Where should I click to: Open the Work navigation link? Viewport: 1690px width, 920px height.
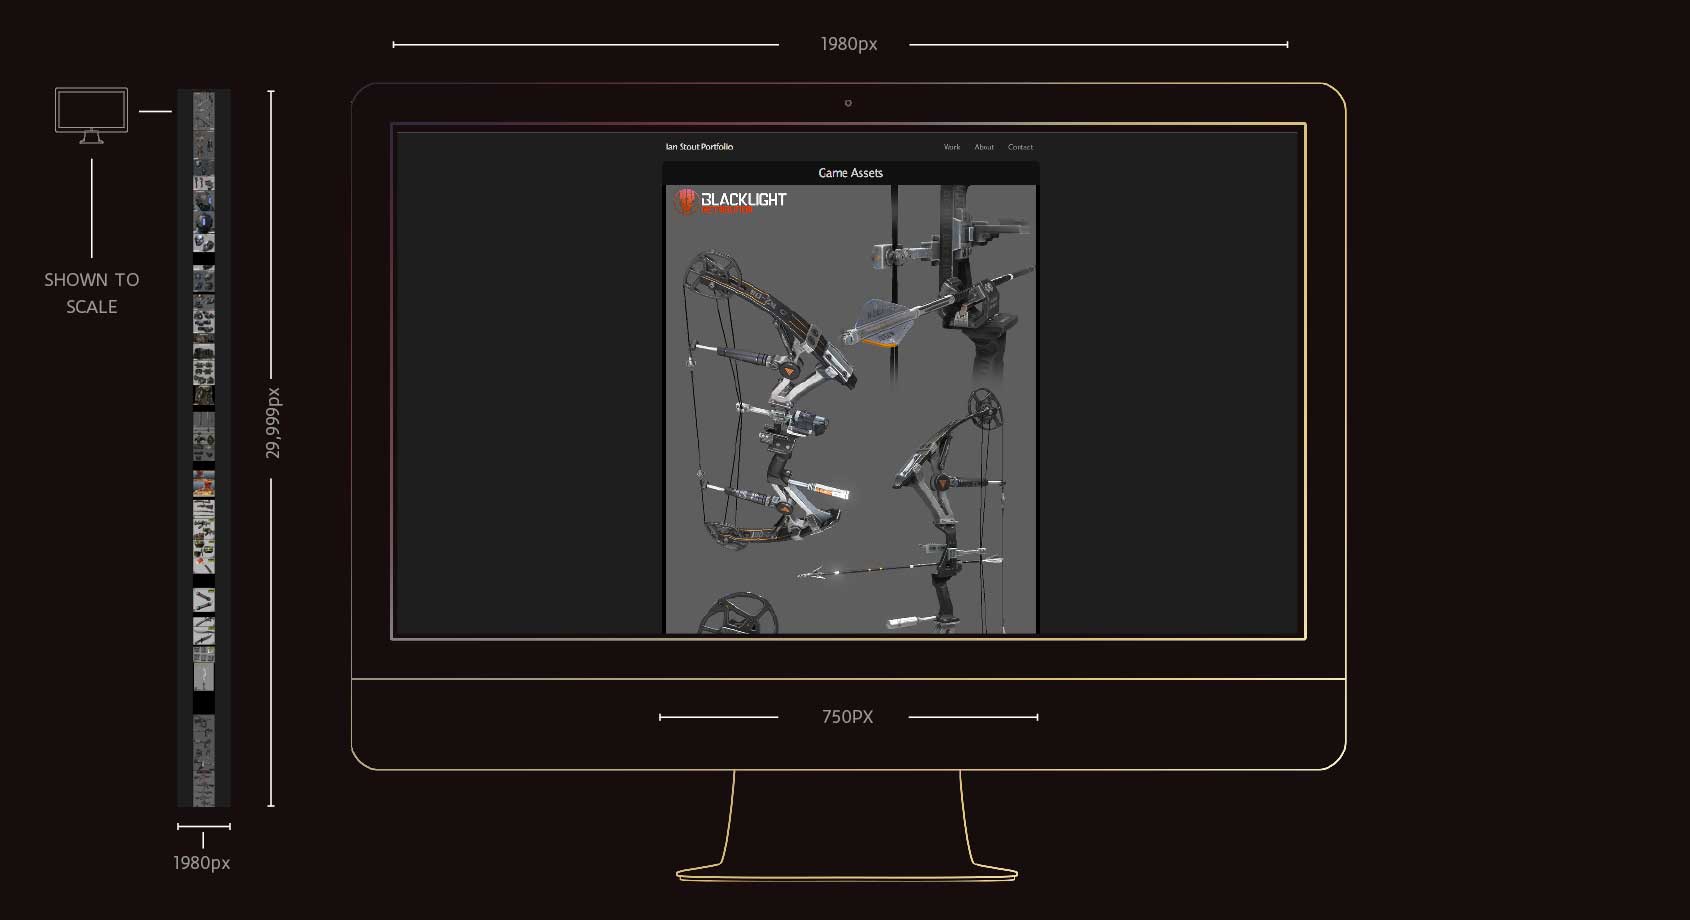[x=951, y=147]
